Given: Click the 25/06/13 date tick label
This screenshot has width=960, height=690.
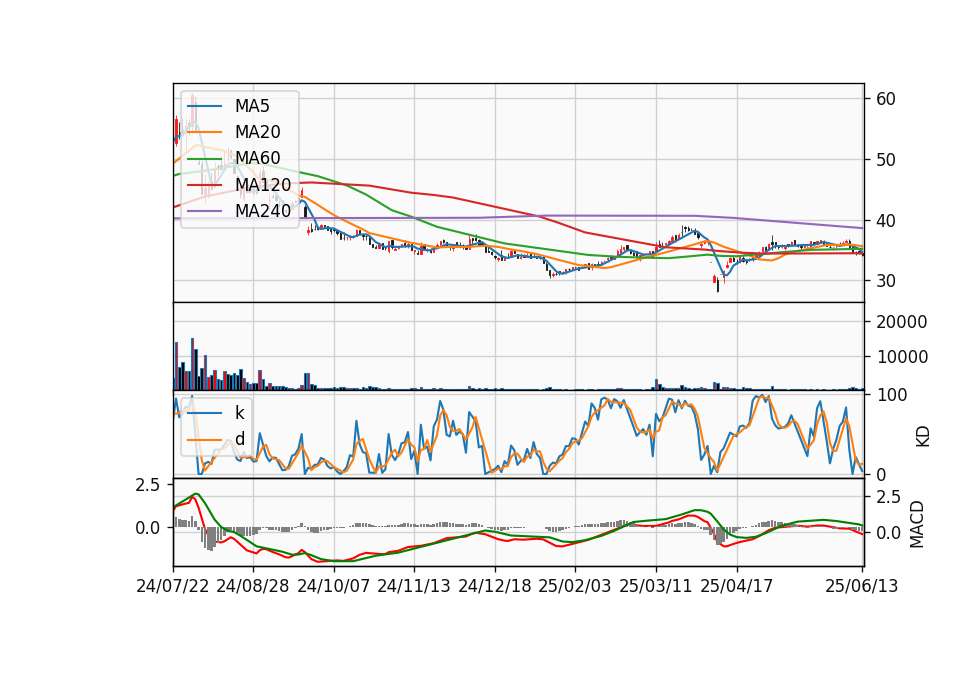Looking at the screenshot, I should click(861, 586).
